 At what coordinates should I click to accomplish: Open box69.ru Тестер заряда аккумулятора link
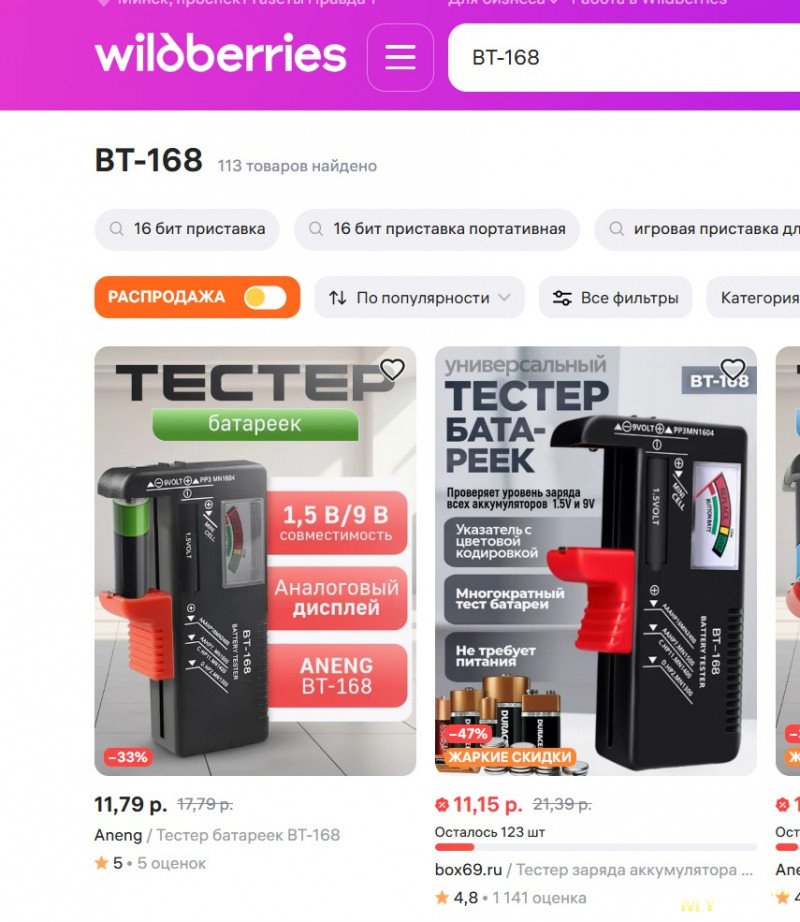tap(594, 870)
